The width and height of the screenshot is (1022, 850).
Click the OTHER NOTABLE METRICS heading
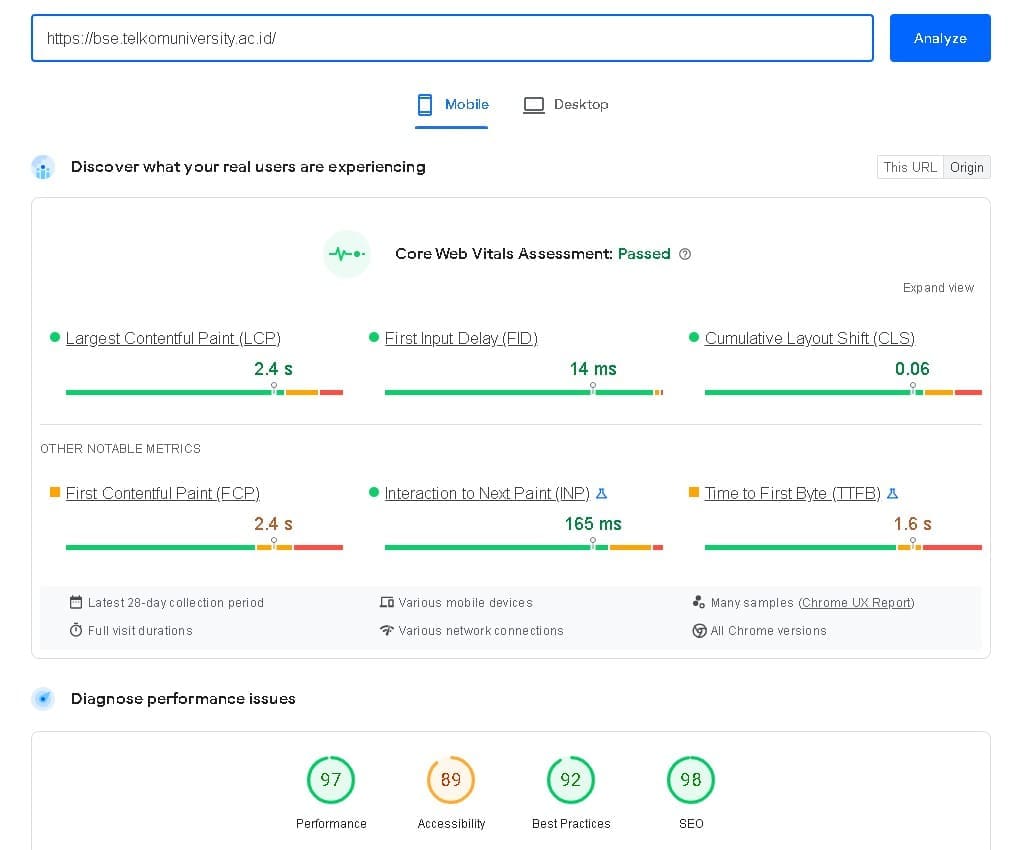[121, 448]
